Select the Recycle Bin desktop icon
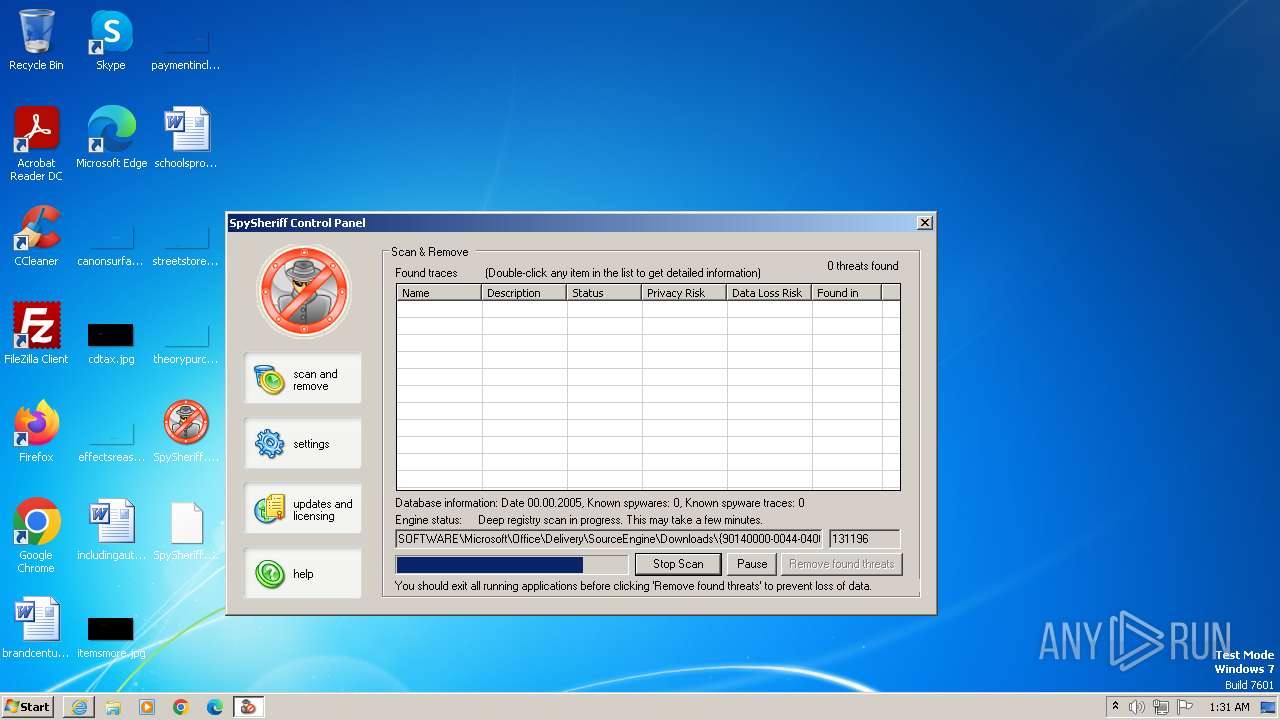The image size is (1280, 720). pyautogui.click(x=36, y=40)
